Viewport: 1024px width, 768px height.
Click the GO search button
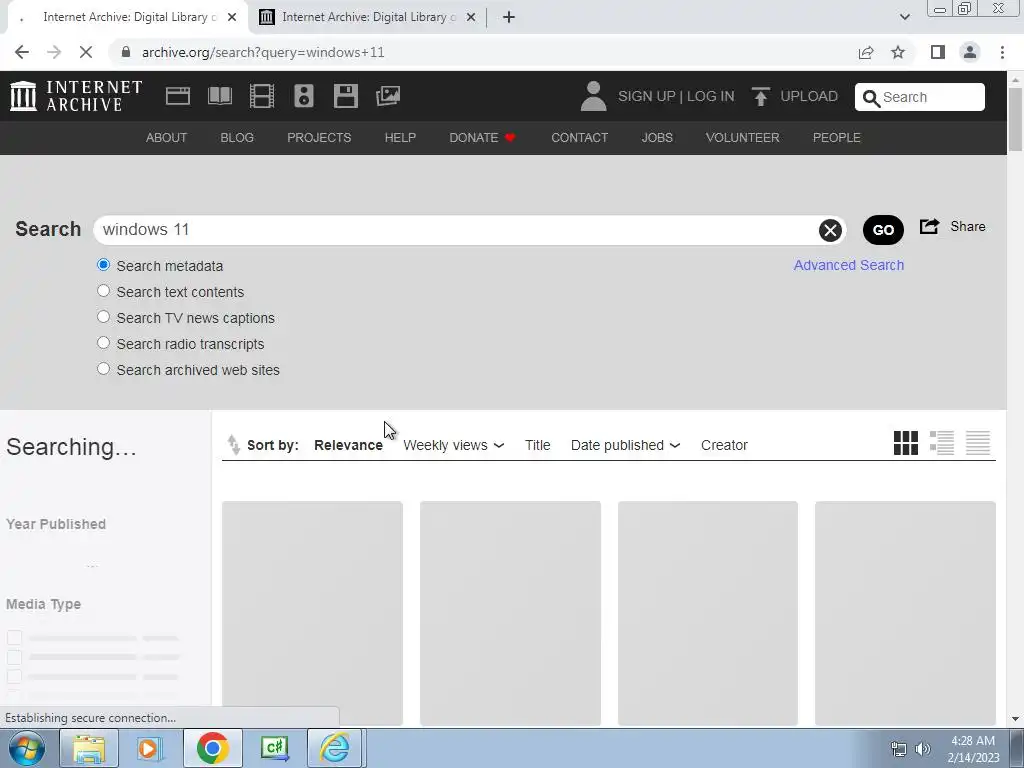click(x=883, y=230)
